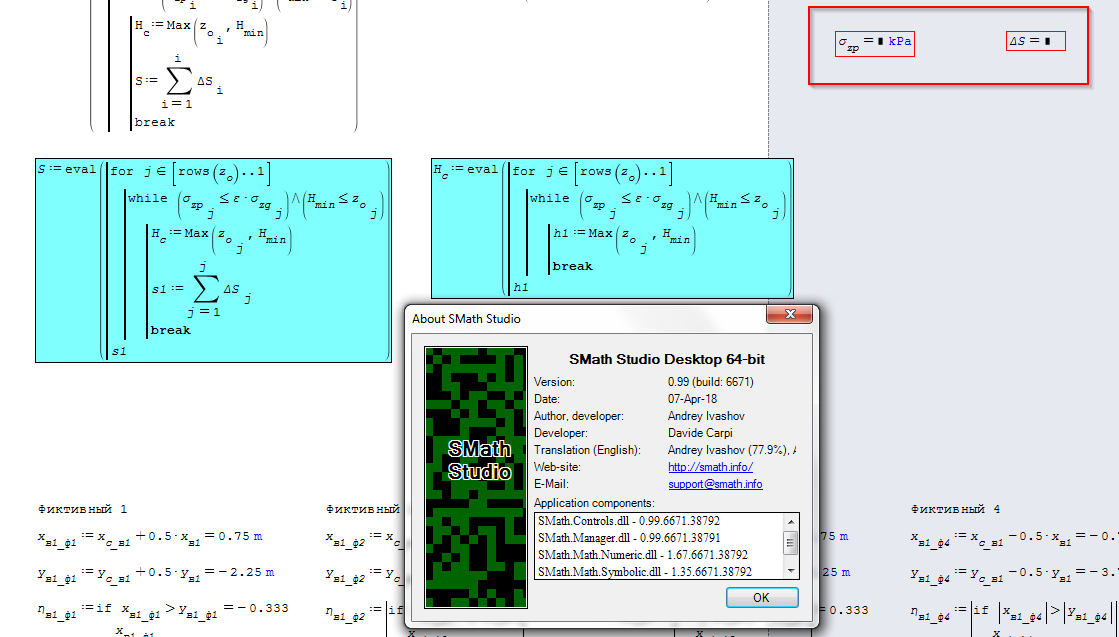
Task: Click the σ_zp kPa result placeholder
Action: point(874,42)
